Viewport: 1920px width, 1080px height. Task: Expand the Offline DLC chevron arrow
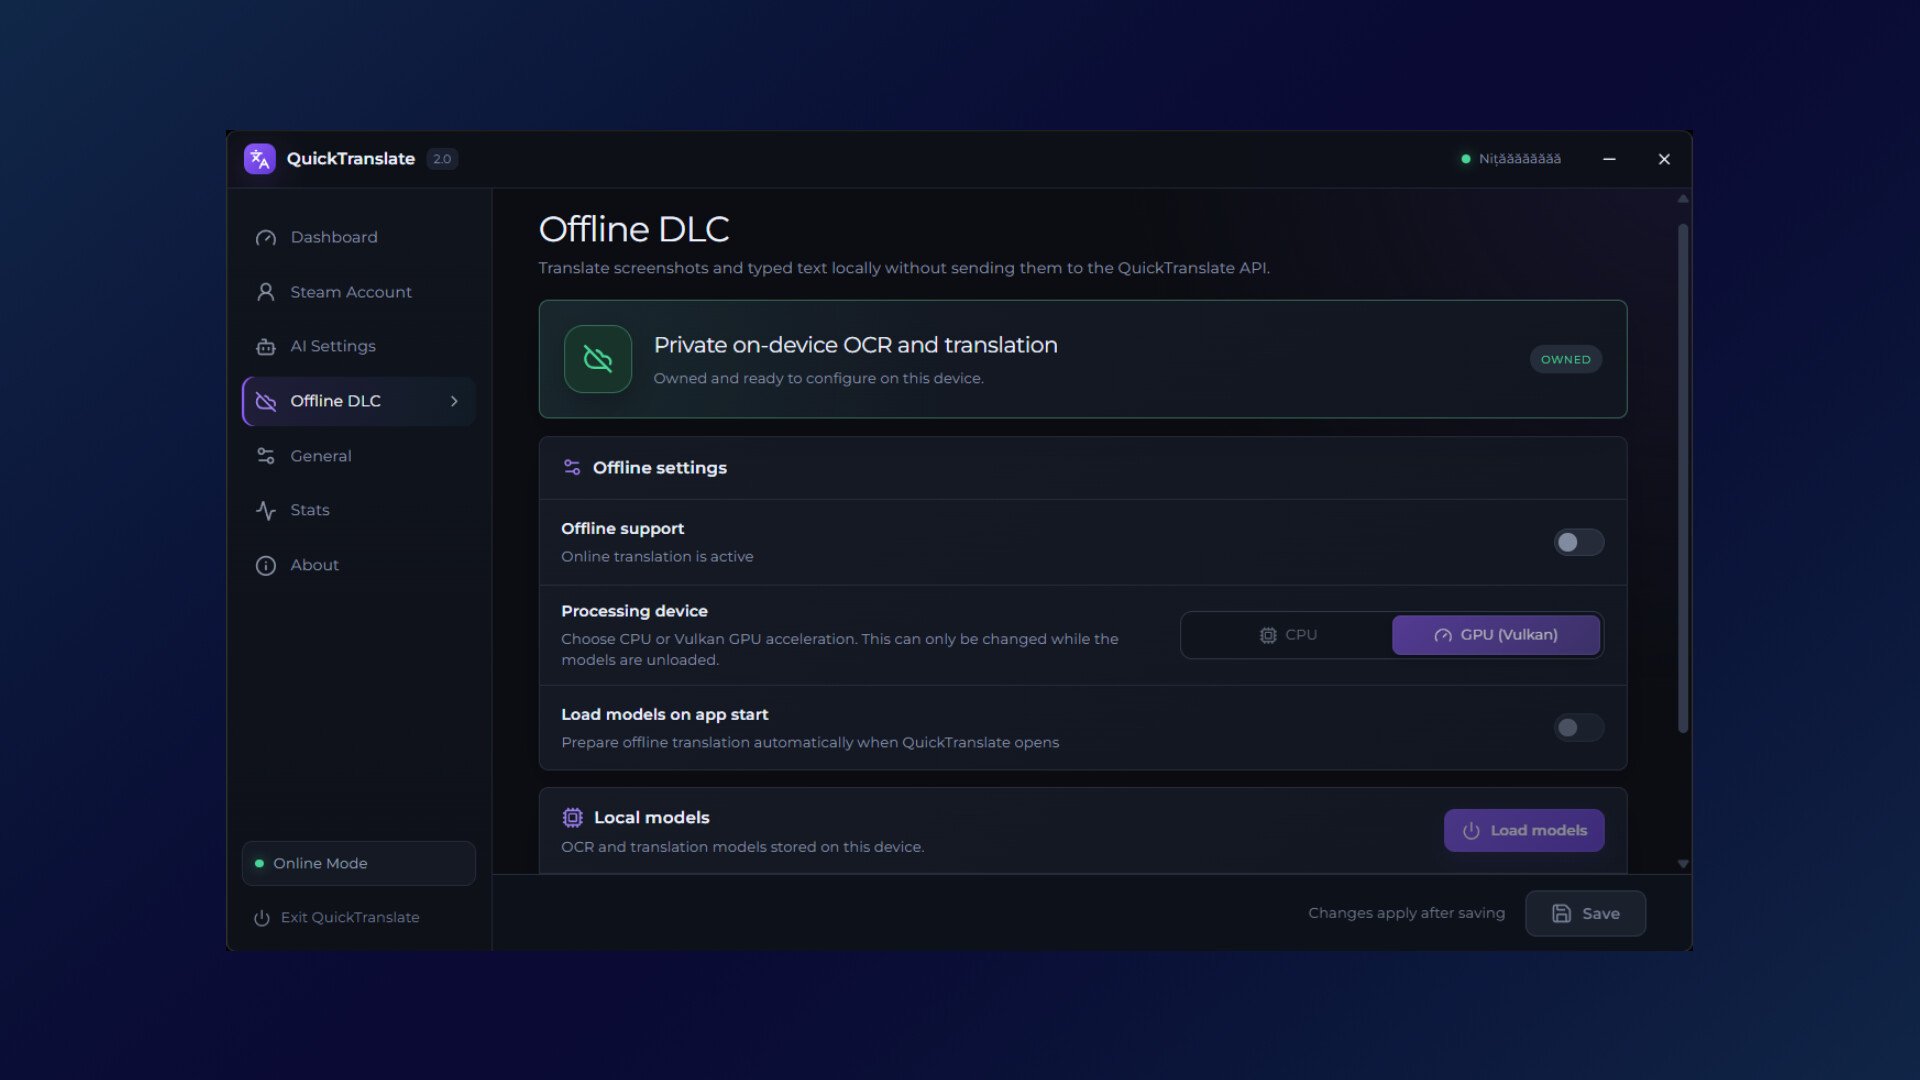(454, 401)
